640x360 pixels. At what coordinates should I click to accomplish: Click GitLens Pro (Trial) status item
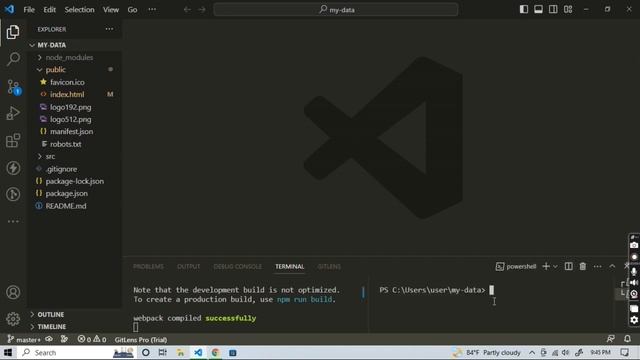coord(141,340)
